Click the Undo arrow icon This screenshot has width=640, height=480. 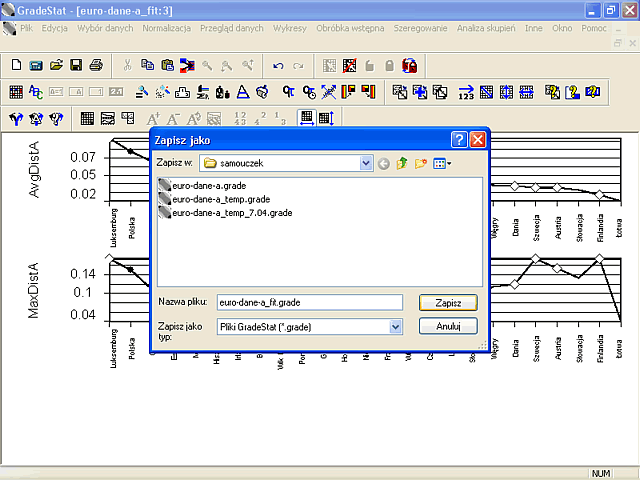tap(278, 66)
